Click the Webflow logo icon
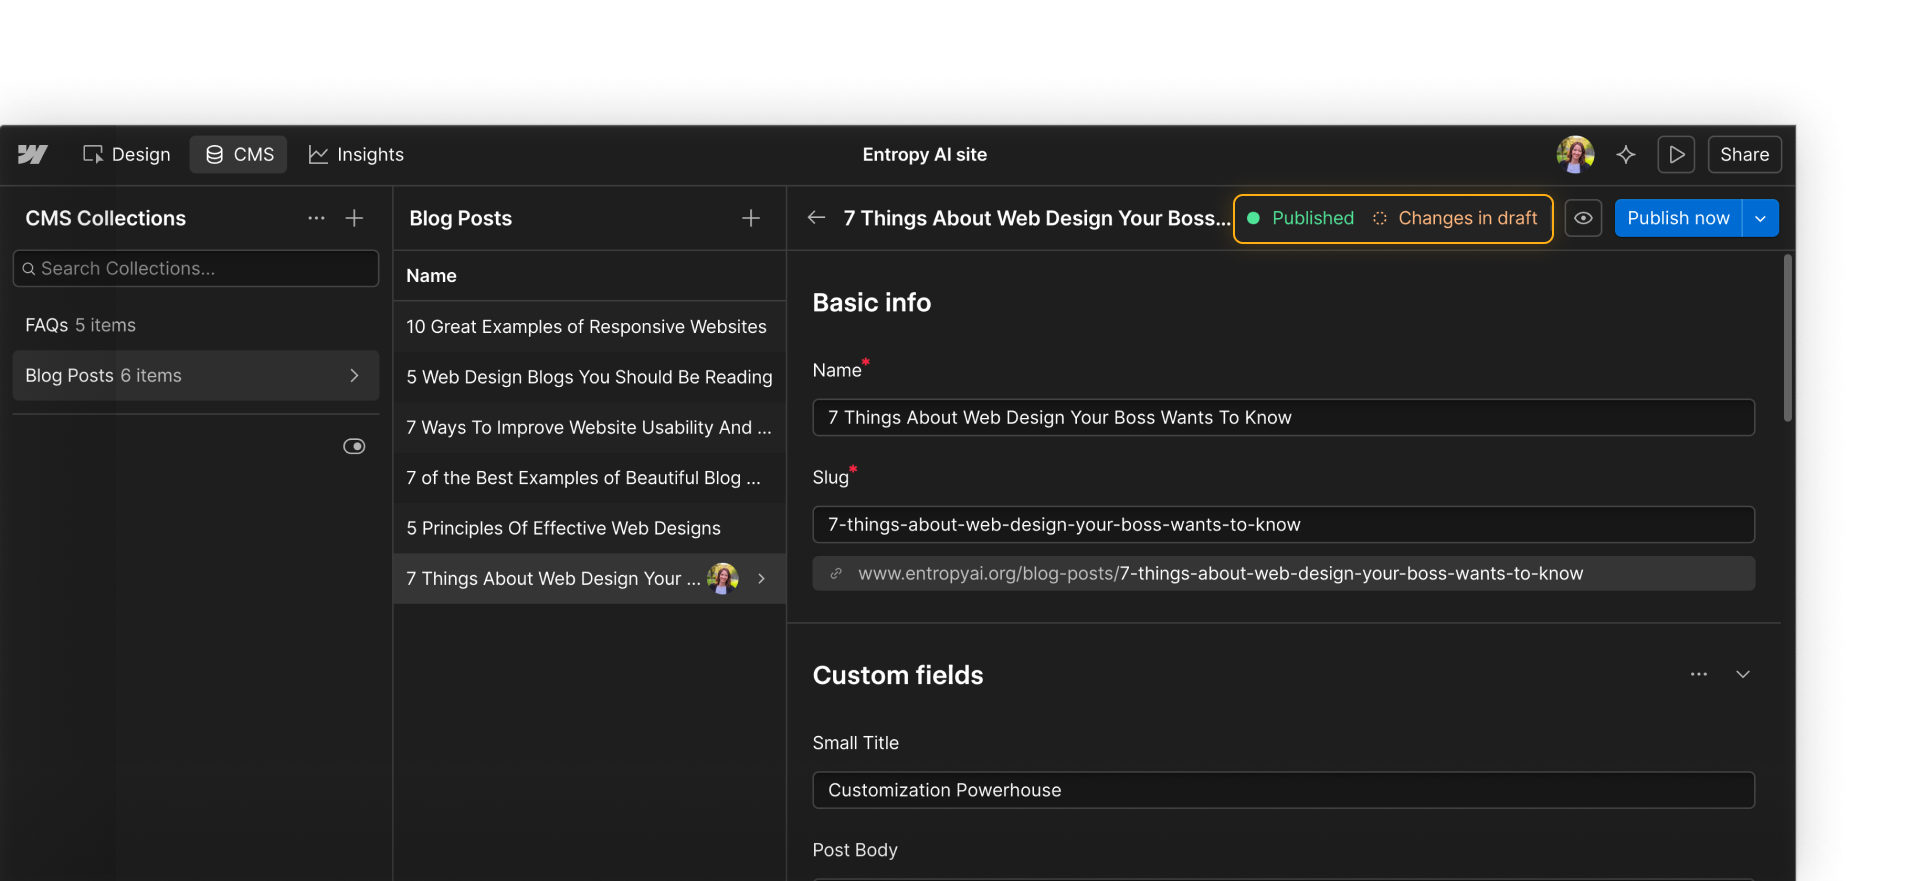This screenshot has height=881, width=1920. [32, 154]
